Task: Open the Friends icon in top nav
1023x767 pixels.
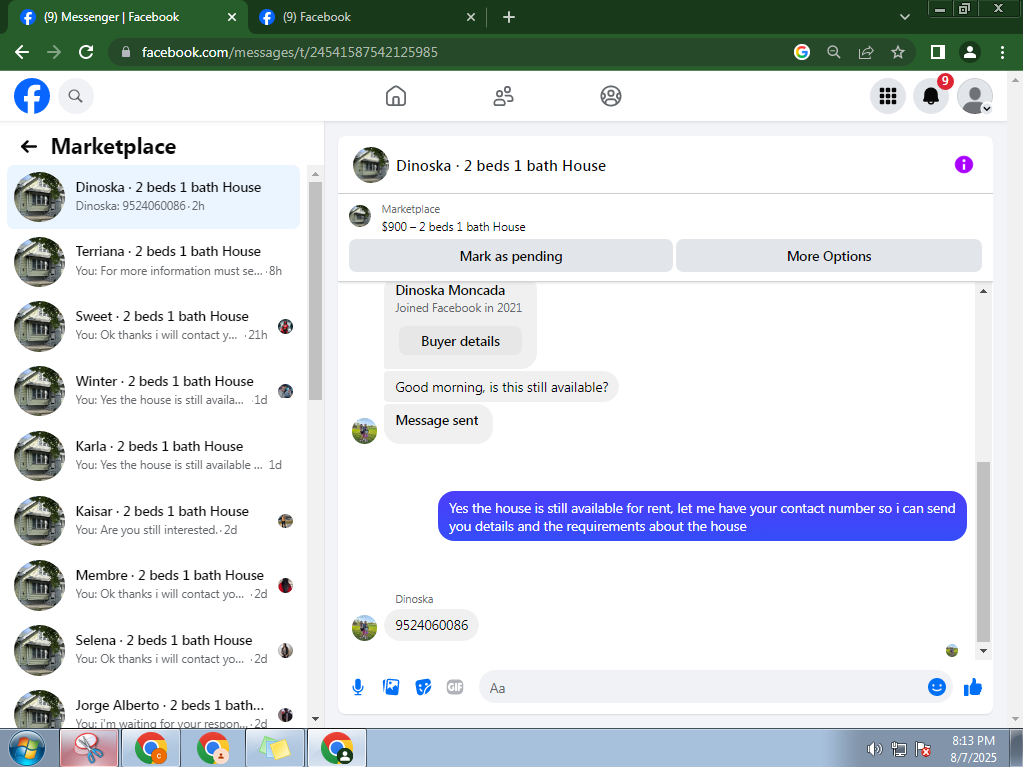Action: [503, 96]
